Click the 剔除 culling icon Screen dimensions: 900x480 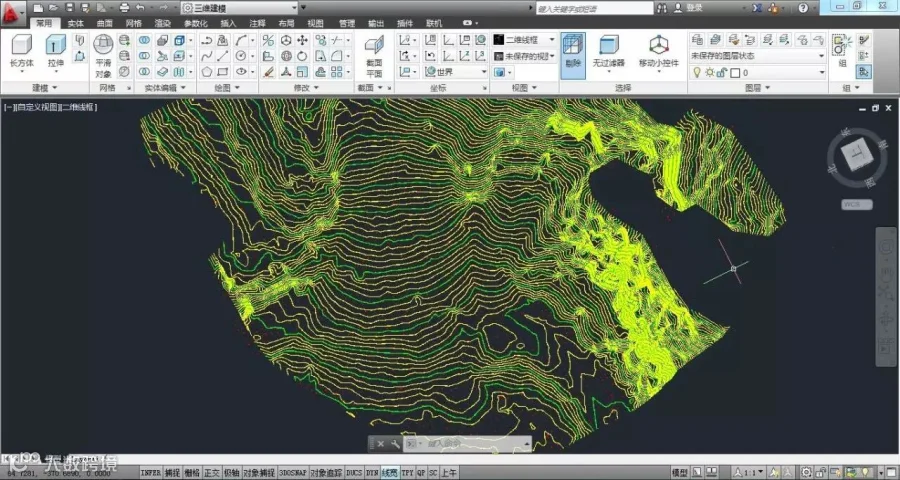point(572,46)
